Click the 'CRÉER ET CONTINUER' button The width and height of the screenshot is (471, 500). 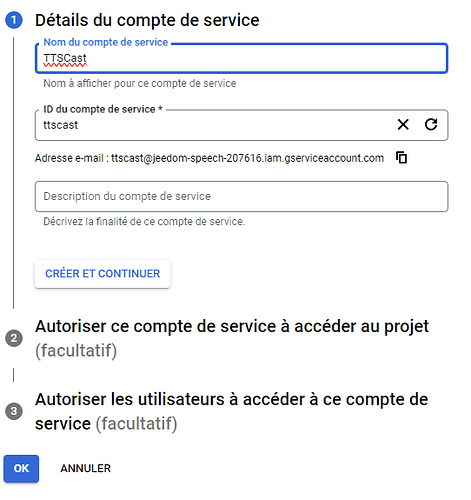(103, 274)
